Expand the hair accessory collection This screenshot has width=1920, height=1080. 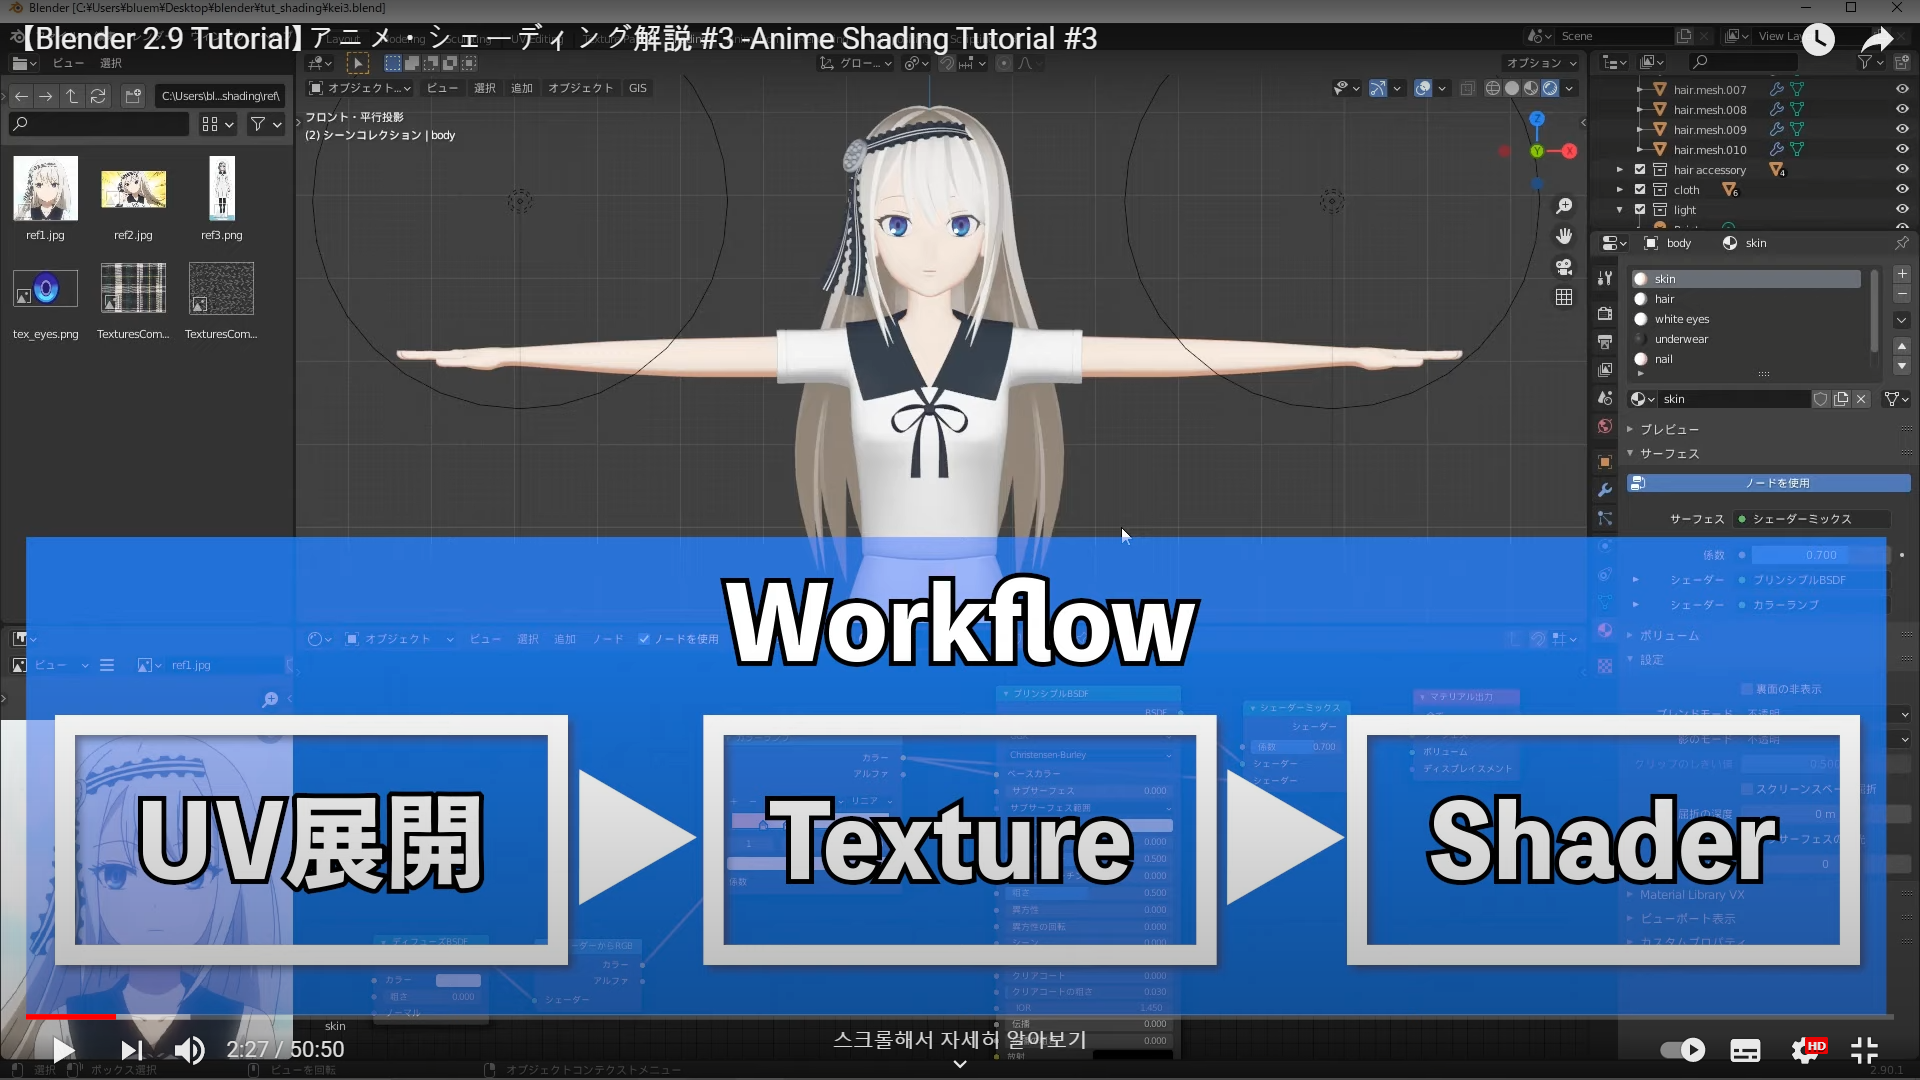point(1620,170)
